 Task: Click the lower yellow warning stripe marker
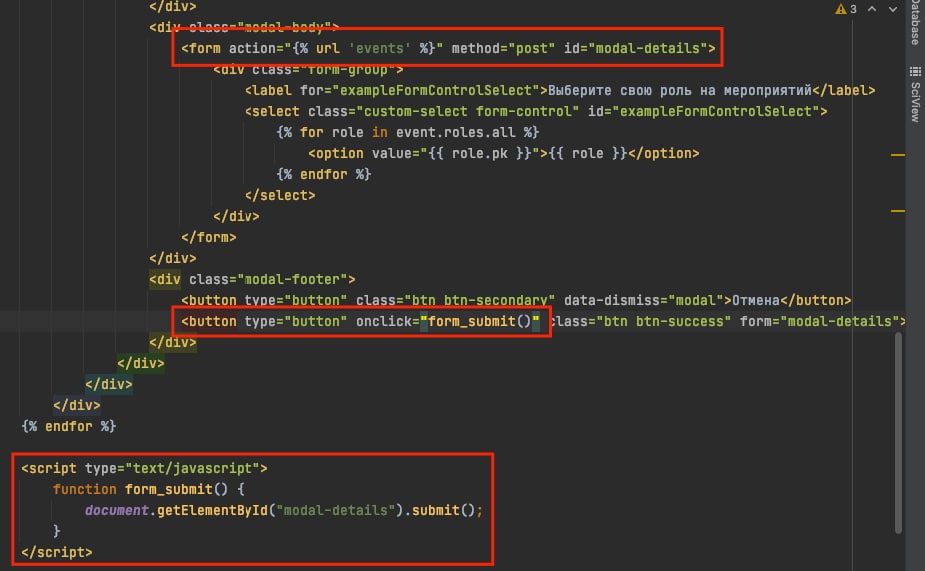898,211
